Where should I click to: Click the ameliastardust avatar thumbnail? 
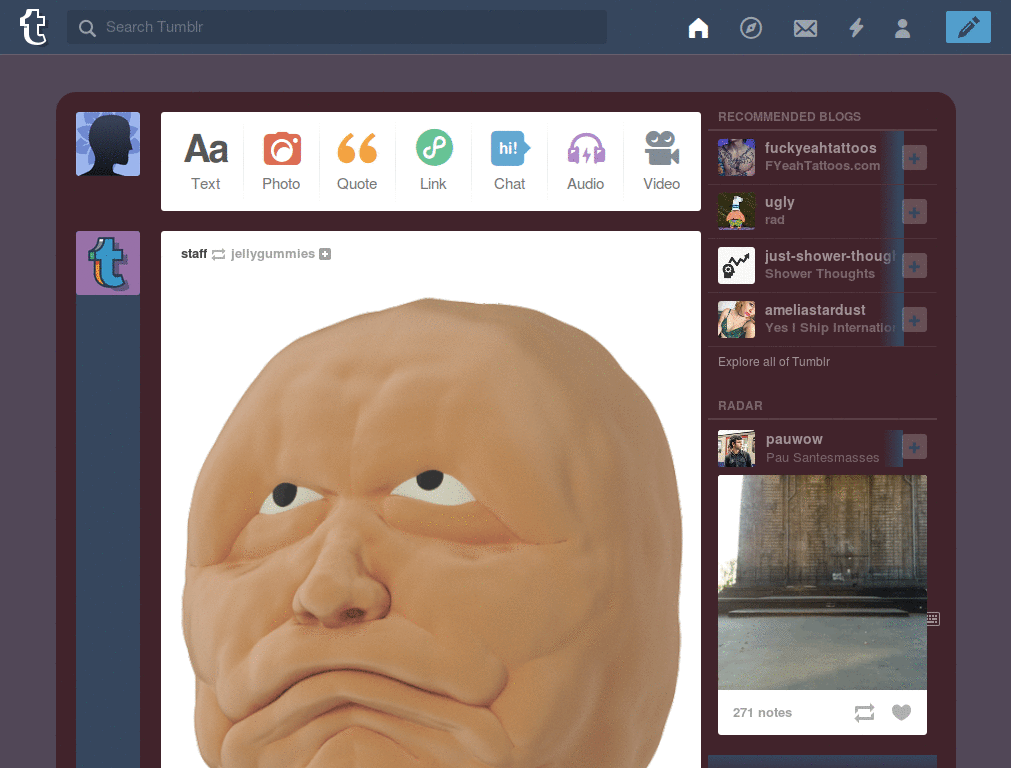736,319
